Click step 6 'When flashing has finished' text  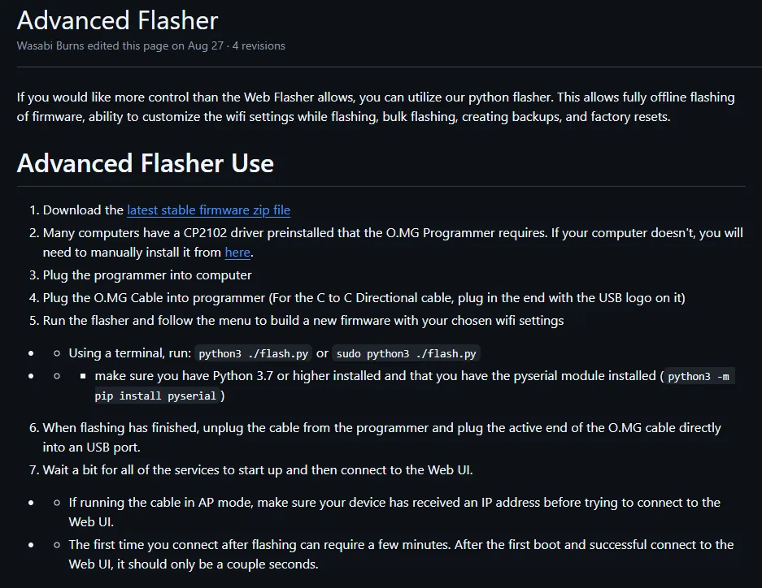pyautogui.click(x=381, y=437)
